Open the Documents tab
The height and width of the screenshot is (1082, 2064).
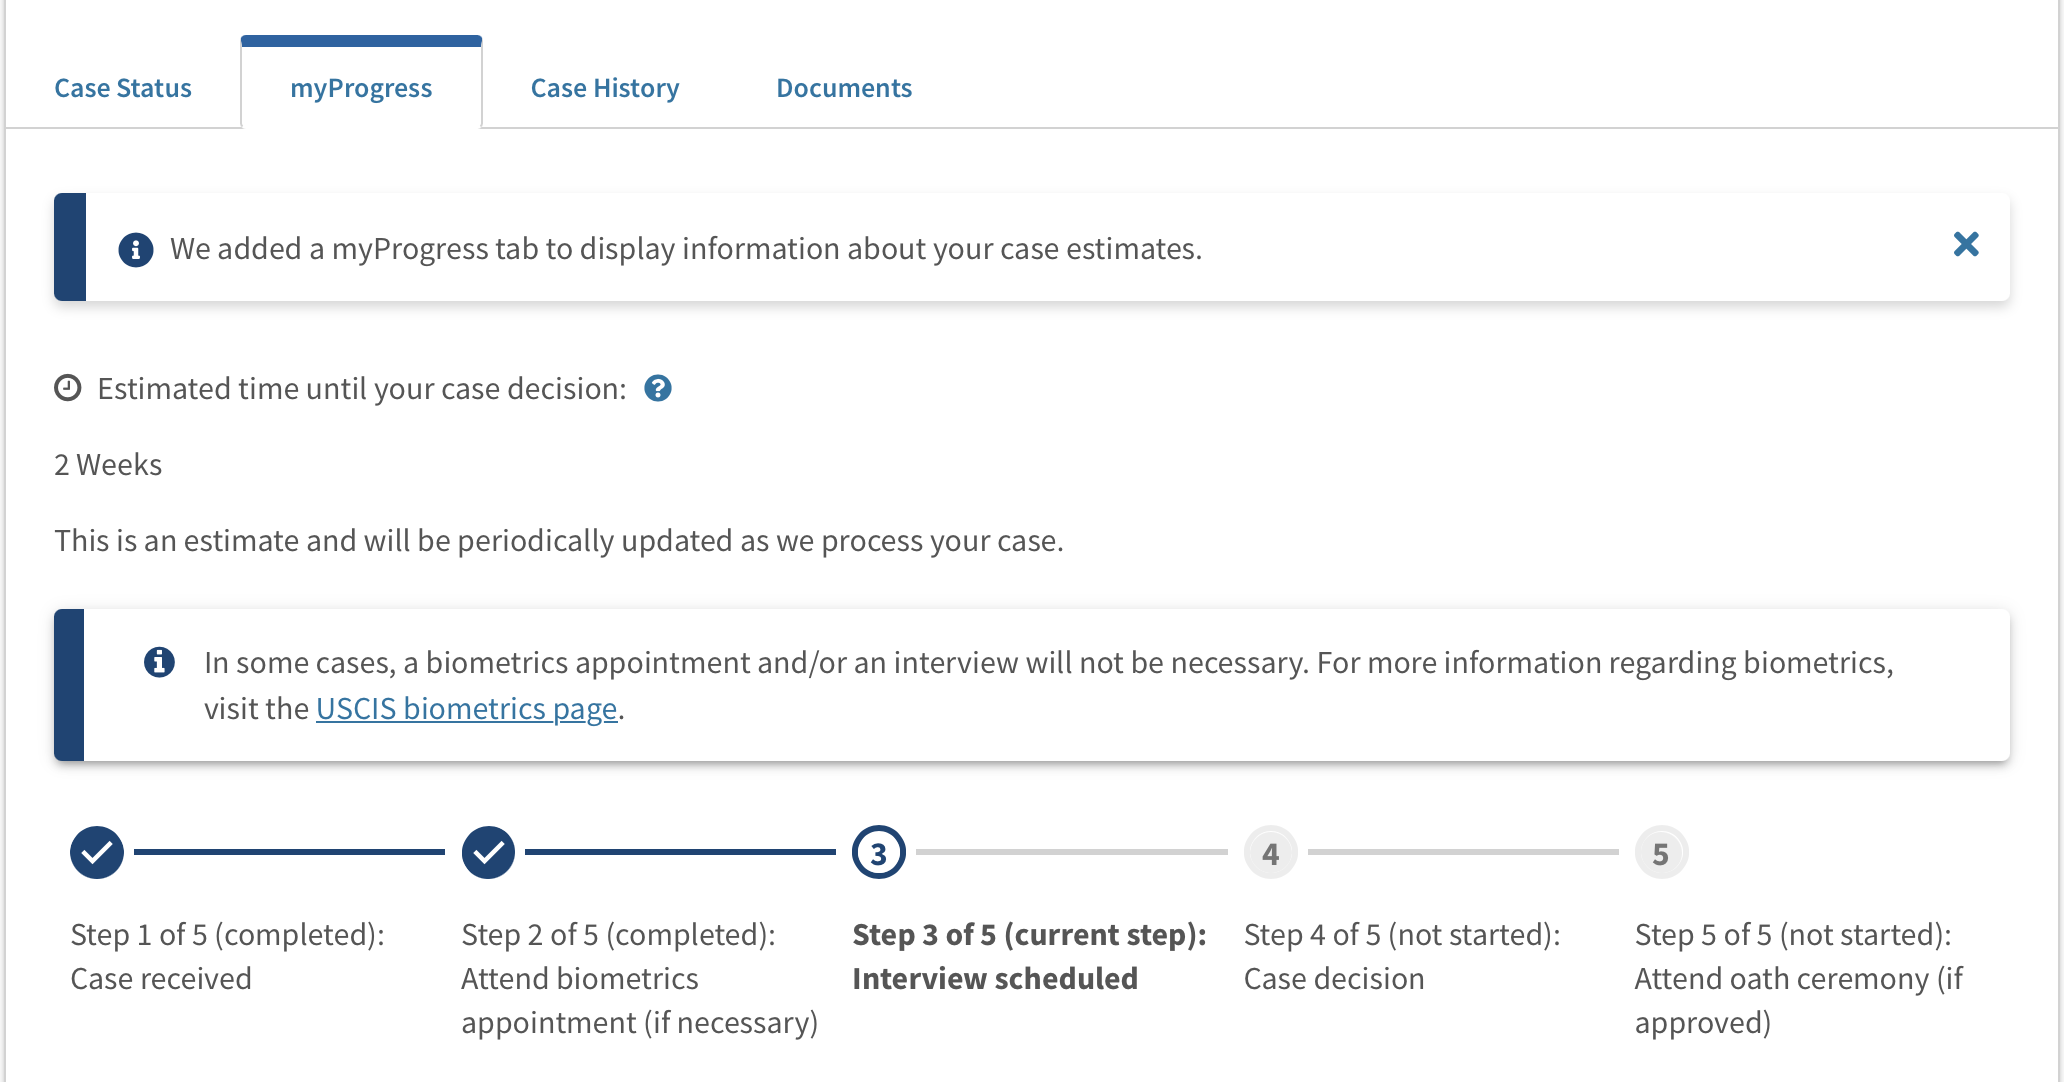click(844, 88)
